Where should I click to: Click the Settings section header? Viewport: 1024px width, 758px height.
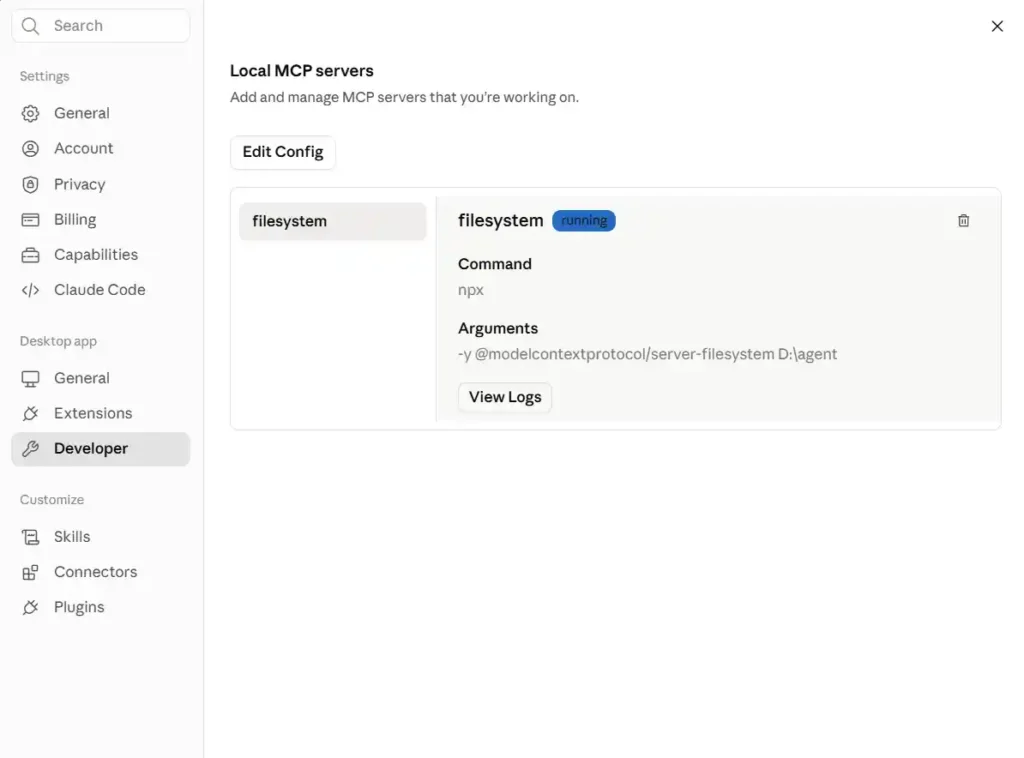tap(44, 76)
